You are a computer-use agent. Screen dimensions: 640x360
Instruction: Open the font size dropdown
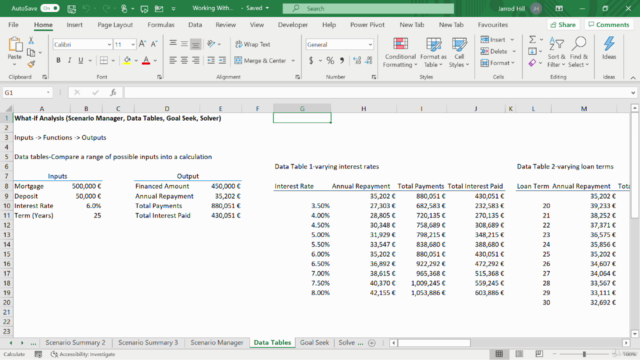[133, 44]
